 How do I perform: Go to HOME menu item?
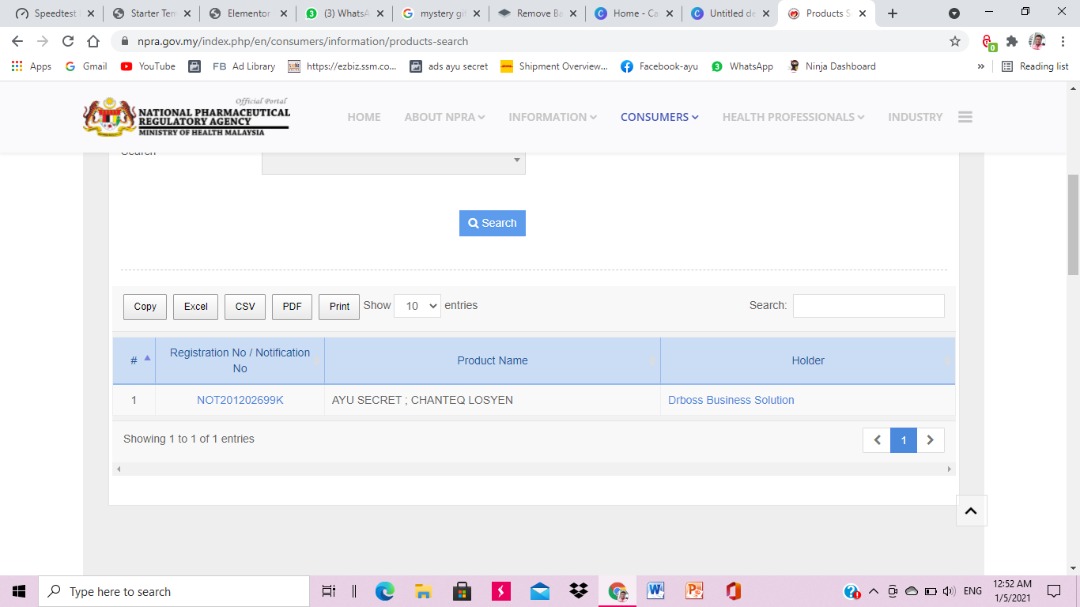coord(364,117)
